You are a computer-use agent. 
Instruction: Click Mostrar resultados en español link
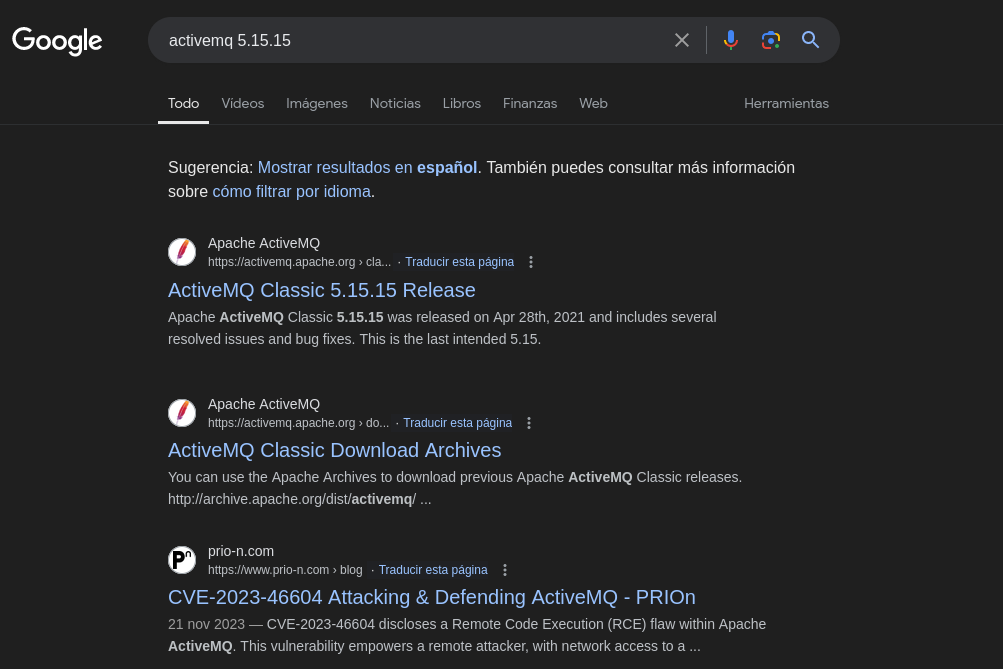tap(367, 168)
